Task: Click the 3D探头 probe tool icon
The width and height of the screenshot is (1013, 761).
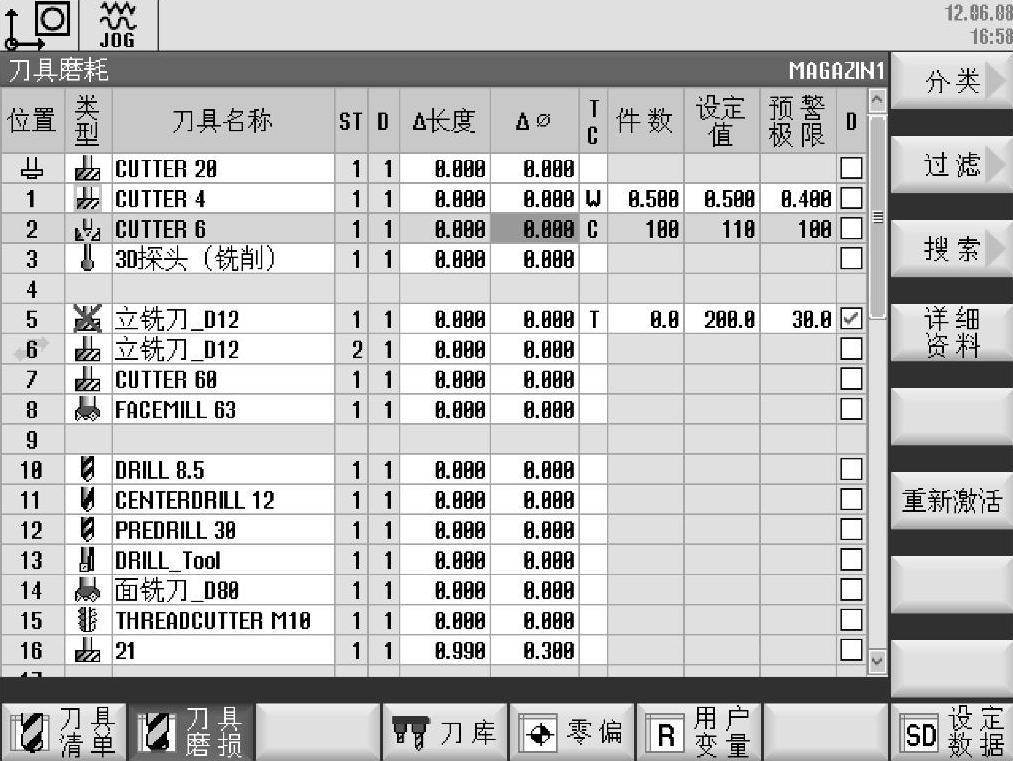Action: 88,259
